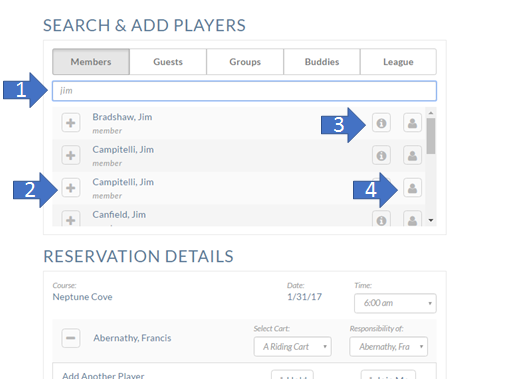531x379 pixels.
Task: Click the course name 'Neptune Cove'
Action: tap(83, 297)
